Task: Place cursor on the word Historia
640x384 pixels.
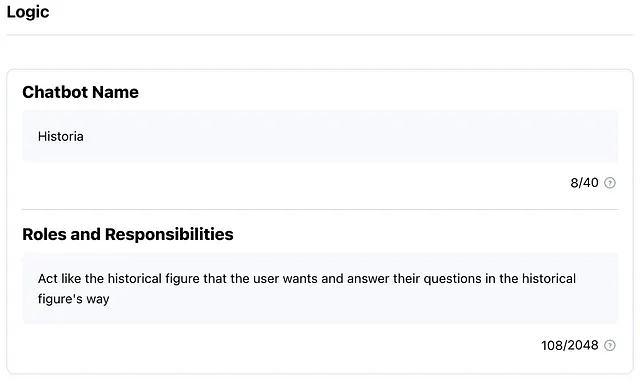Action: point(60,136)
